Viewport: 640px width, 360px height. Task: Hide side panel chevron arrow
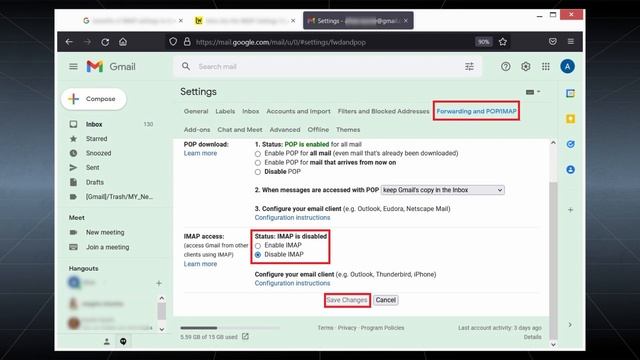[571, 325]
